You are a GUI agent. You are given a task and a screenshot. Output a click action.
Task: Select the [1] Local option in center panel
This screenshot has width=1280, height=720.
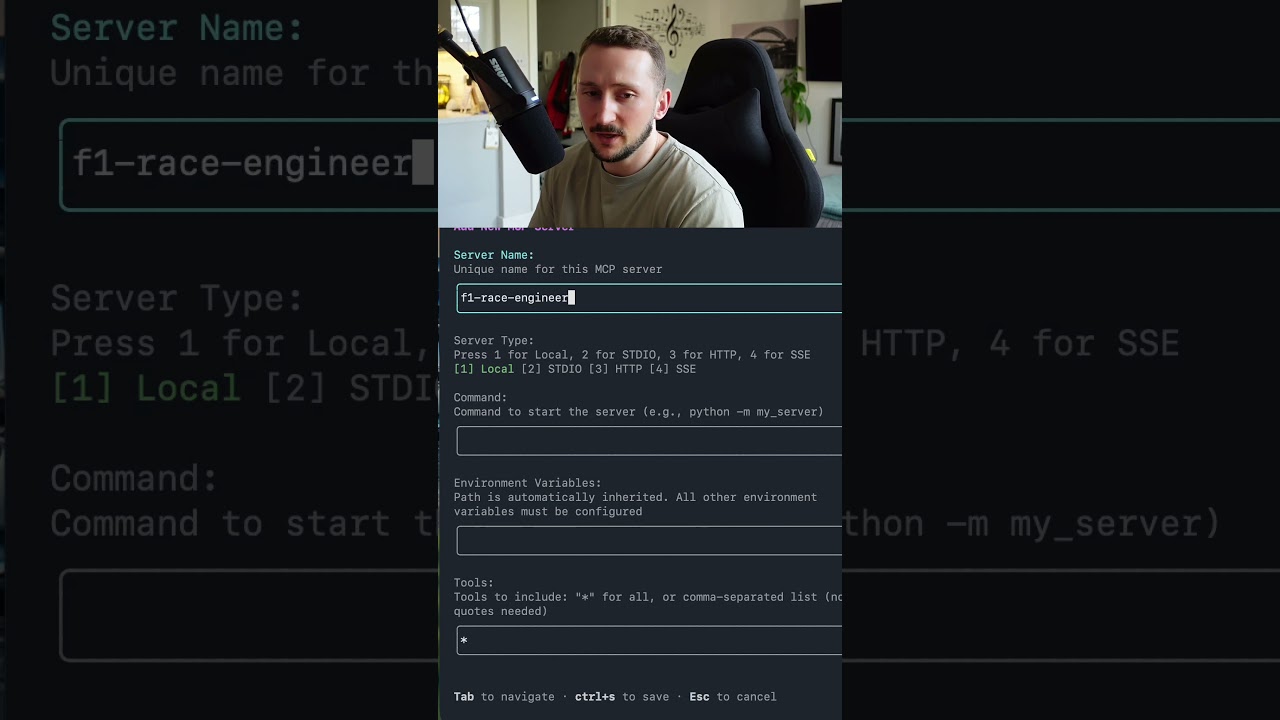pyautogui.click(x=484, y=369)
